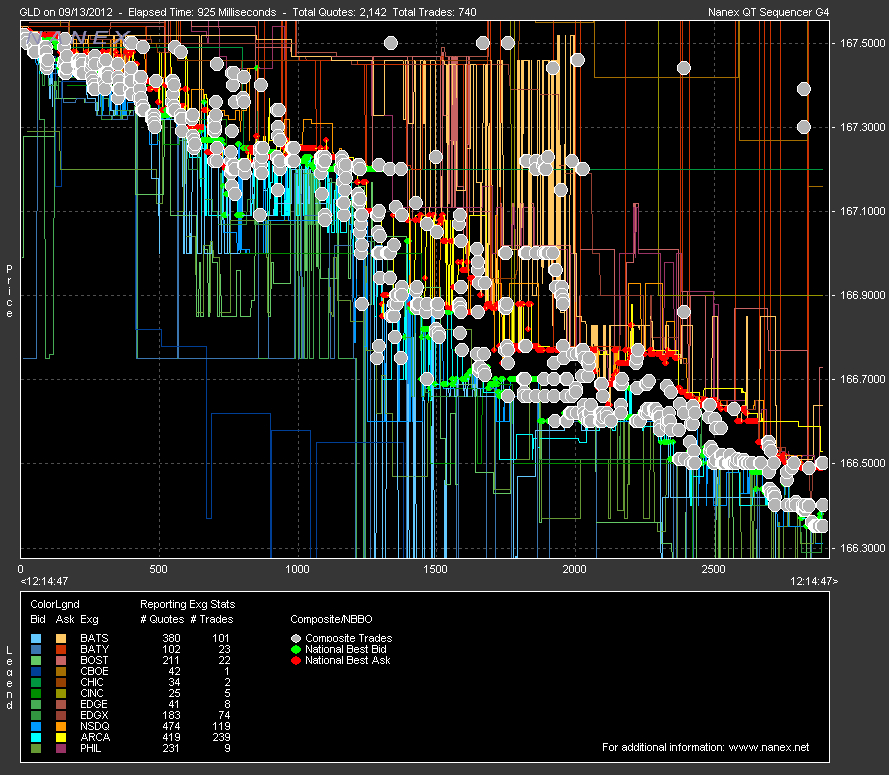Pick the EDGE bid color swatch
The width and height of the screenshot is (889, 775).
click(36, 704)
